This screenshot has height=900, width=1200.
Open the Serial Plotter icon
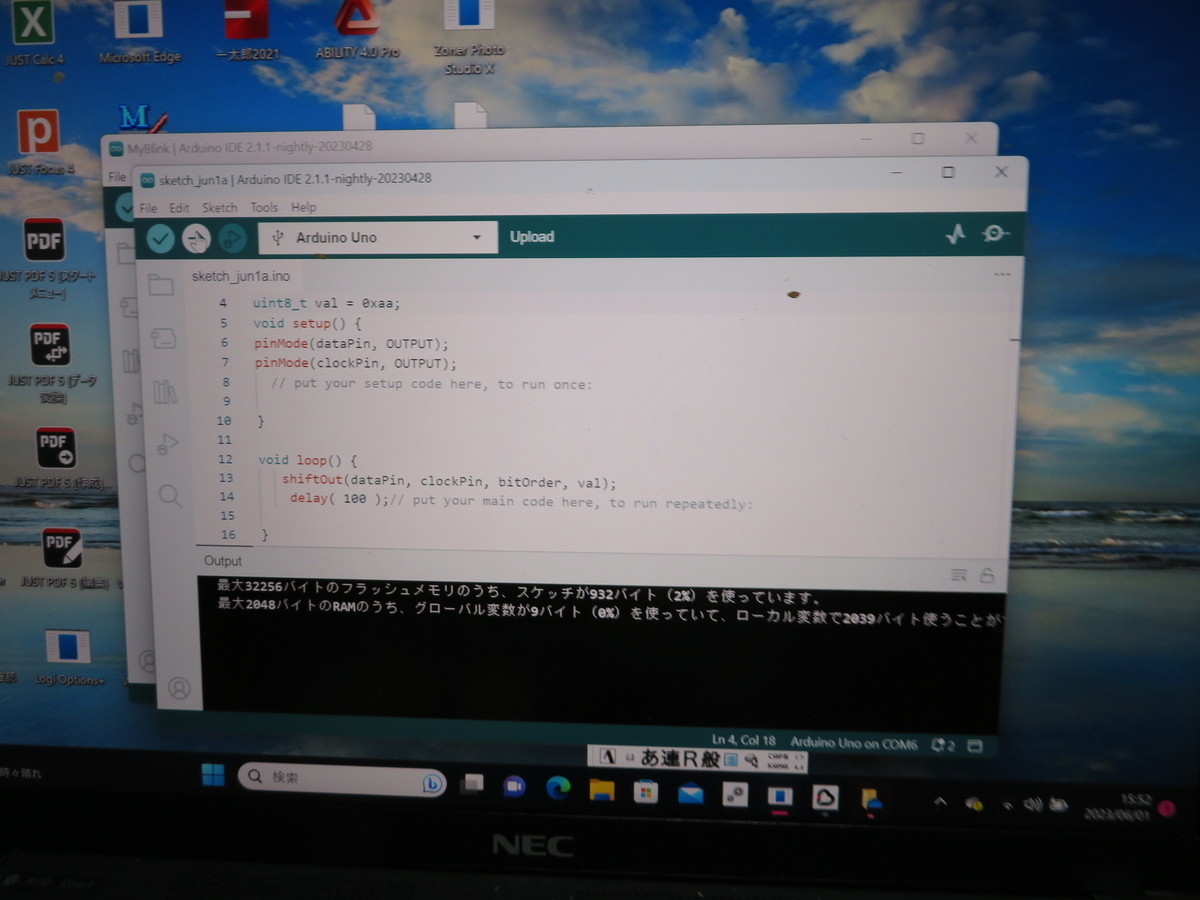(x=956, y=234)
